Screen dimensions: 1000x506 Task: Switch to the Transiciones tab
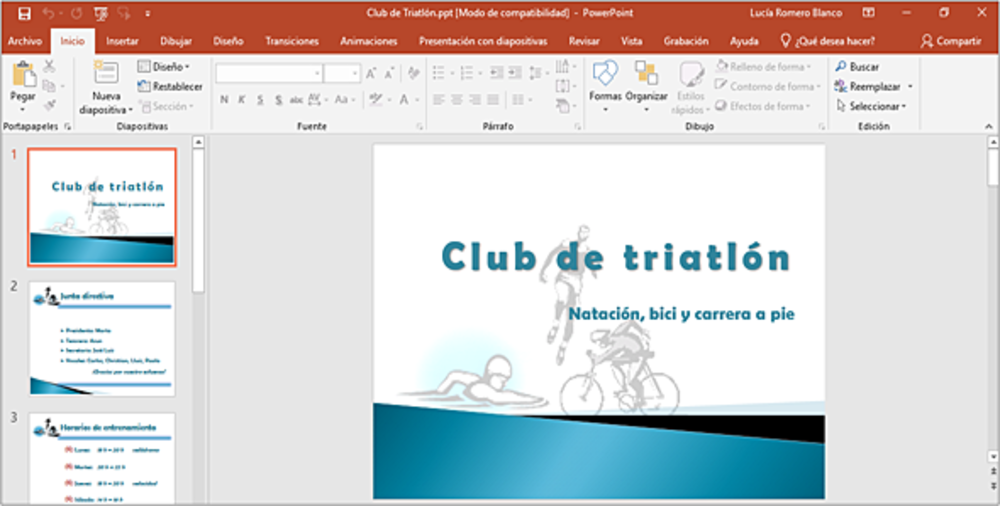pos(291,41)
